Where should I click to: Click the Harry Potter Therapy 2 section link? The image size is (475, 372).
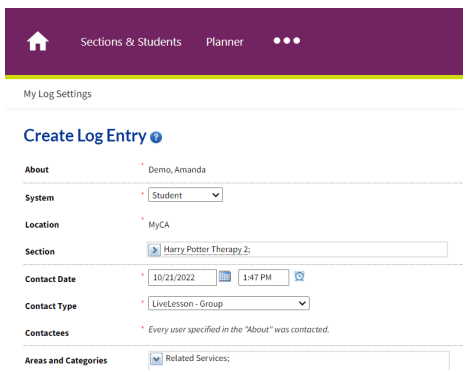(207, 249)
